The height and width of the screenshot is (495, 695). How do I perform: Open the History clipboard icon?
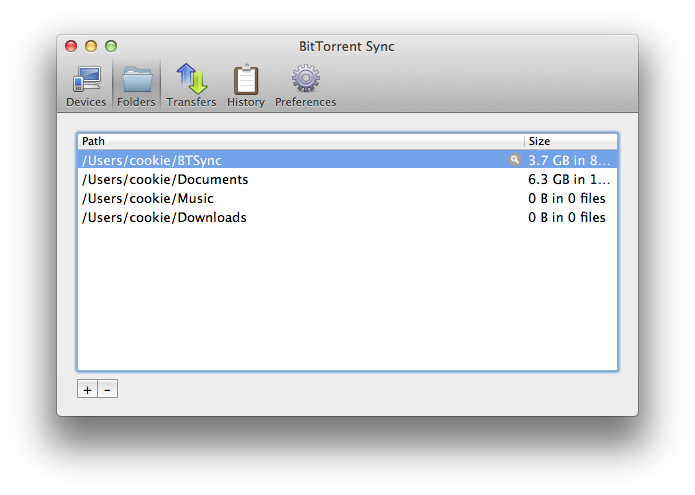[245, 85]
